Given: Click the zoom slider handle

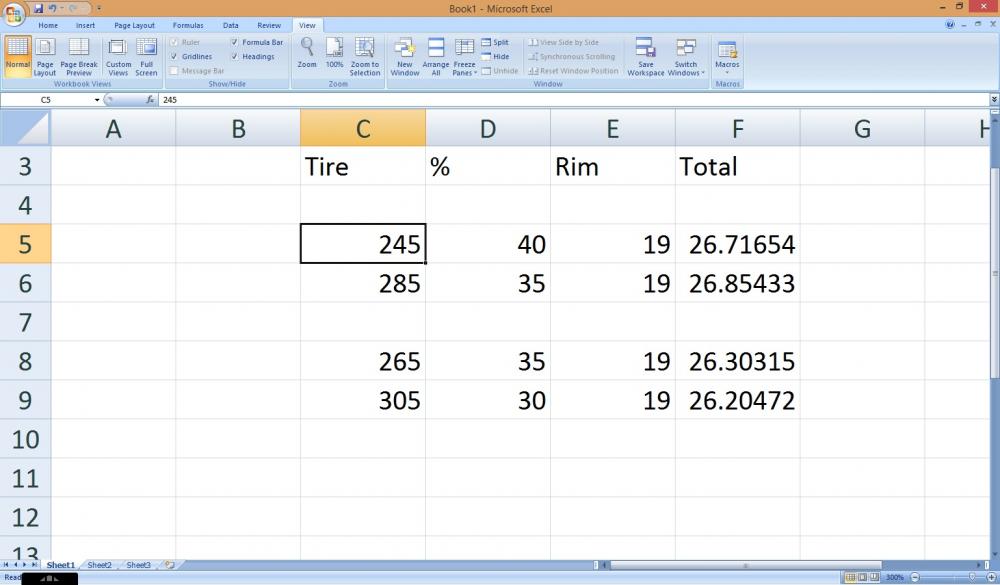Looking at the screenshot, I should tap(972, 577).
